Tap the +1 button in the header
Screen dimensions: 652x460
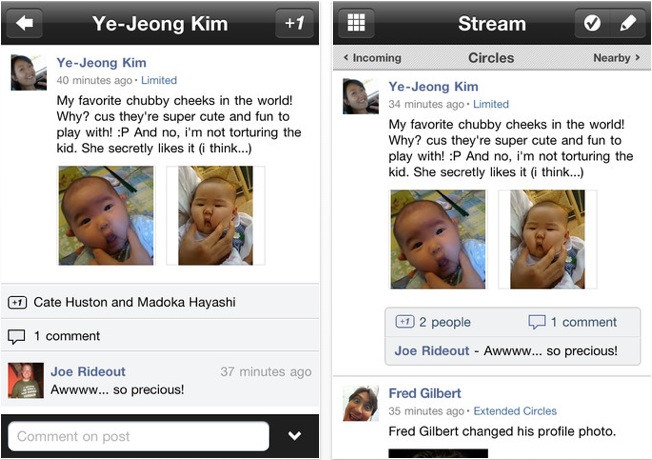pyautogui.click(x=294, y=23)
